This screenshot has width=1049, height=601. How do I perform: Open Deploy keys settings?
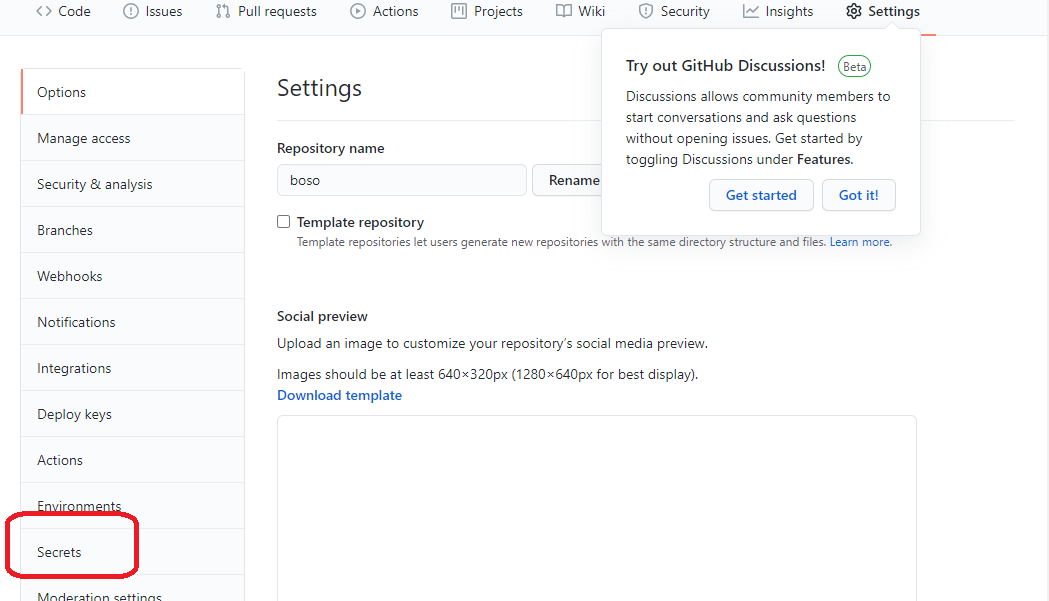(75, 414)
